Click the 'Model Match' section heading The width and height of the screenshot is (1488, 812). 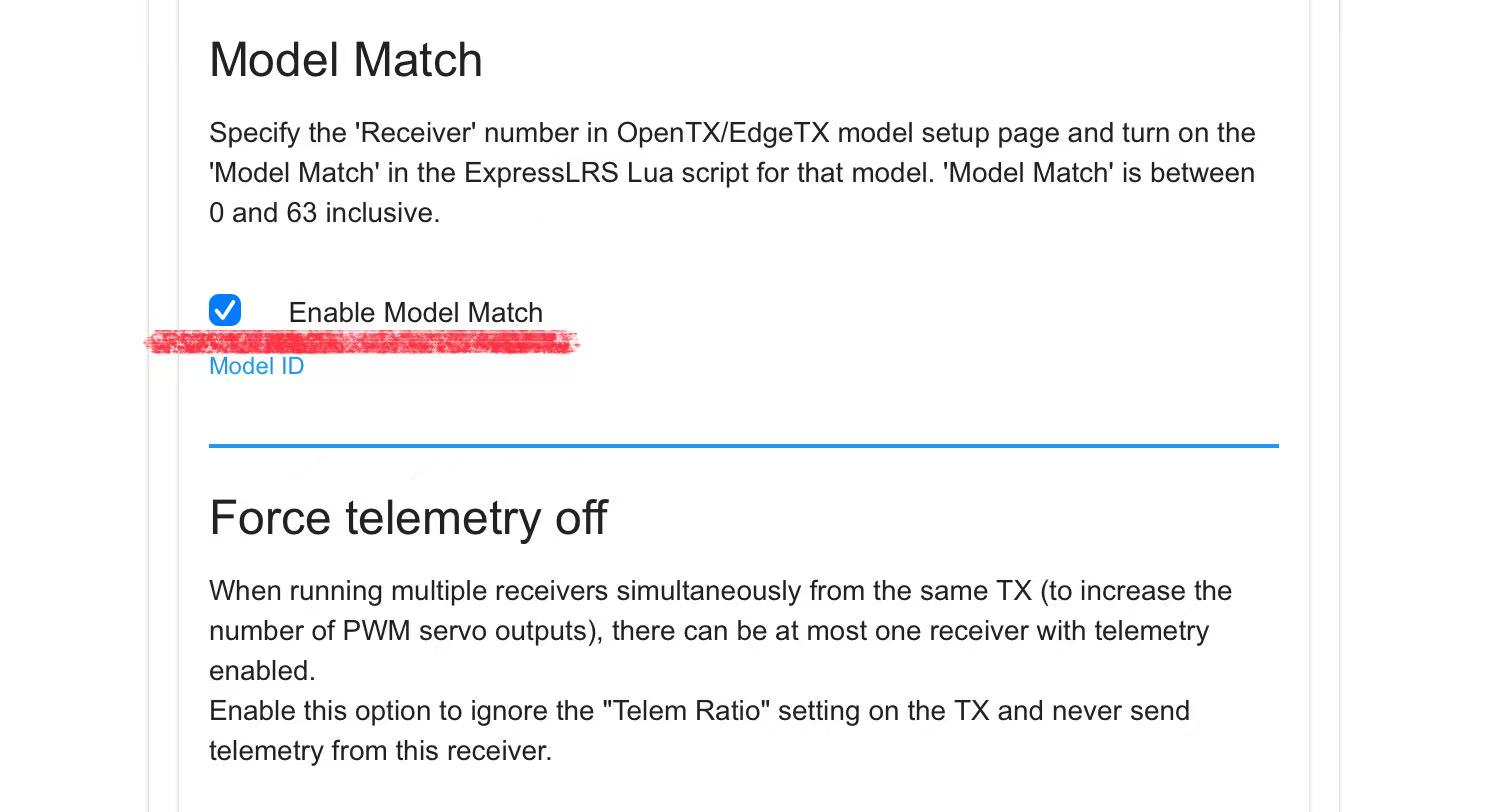pos(346,60)
